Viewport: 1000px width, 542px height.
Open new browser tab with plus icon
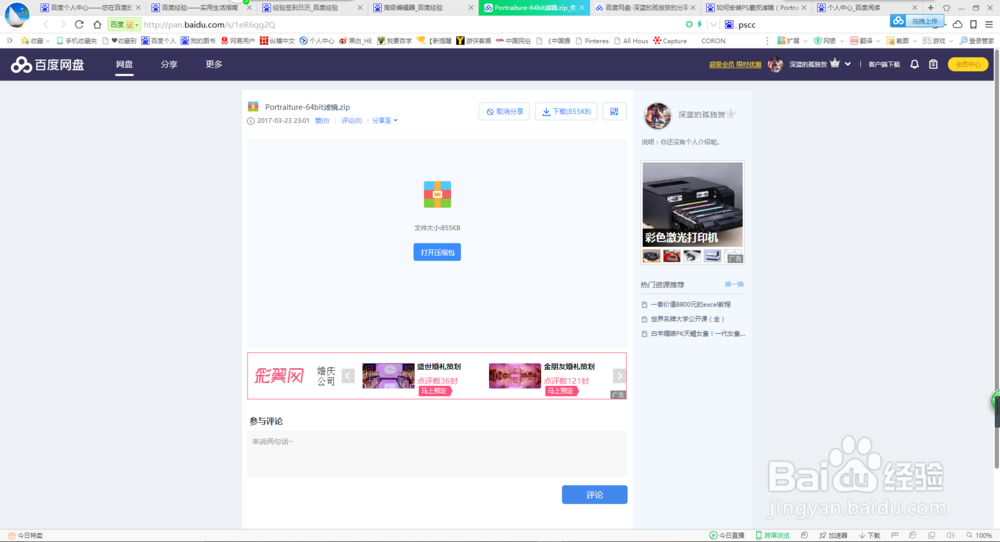click(930, 8)
